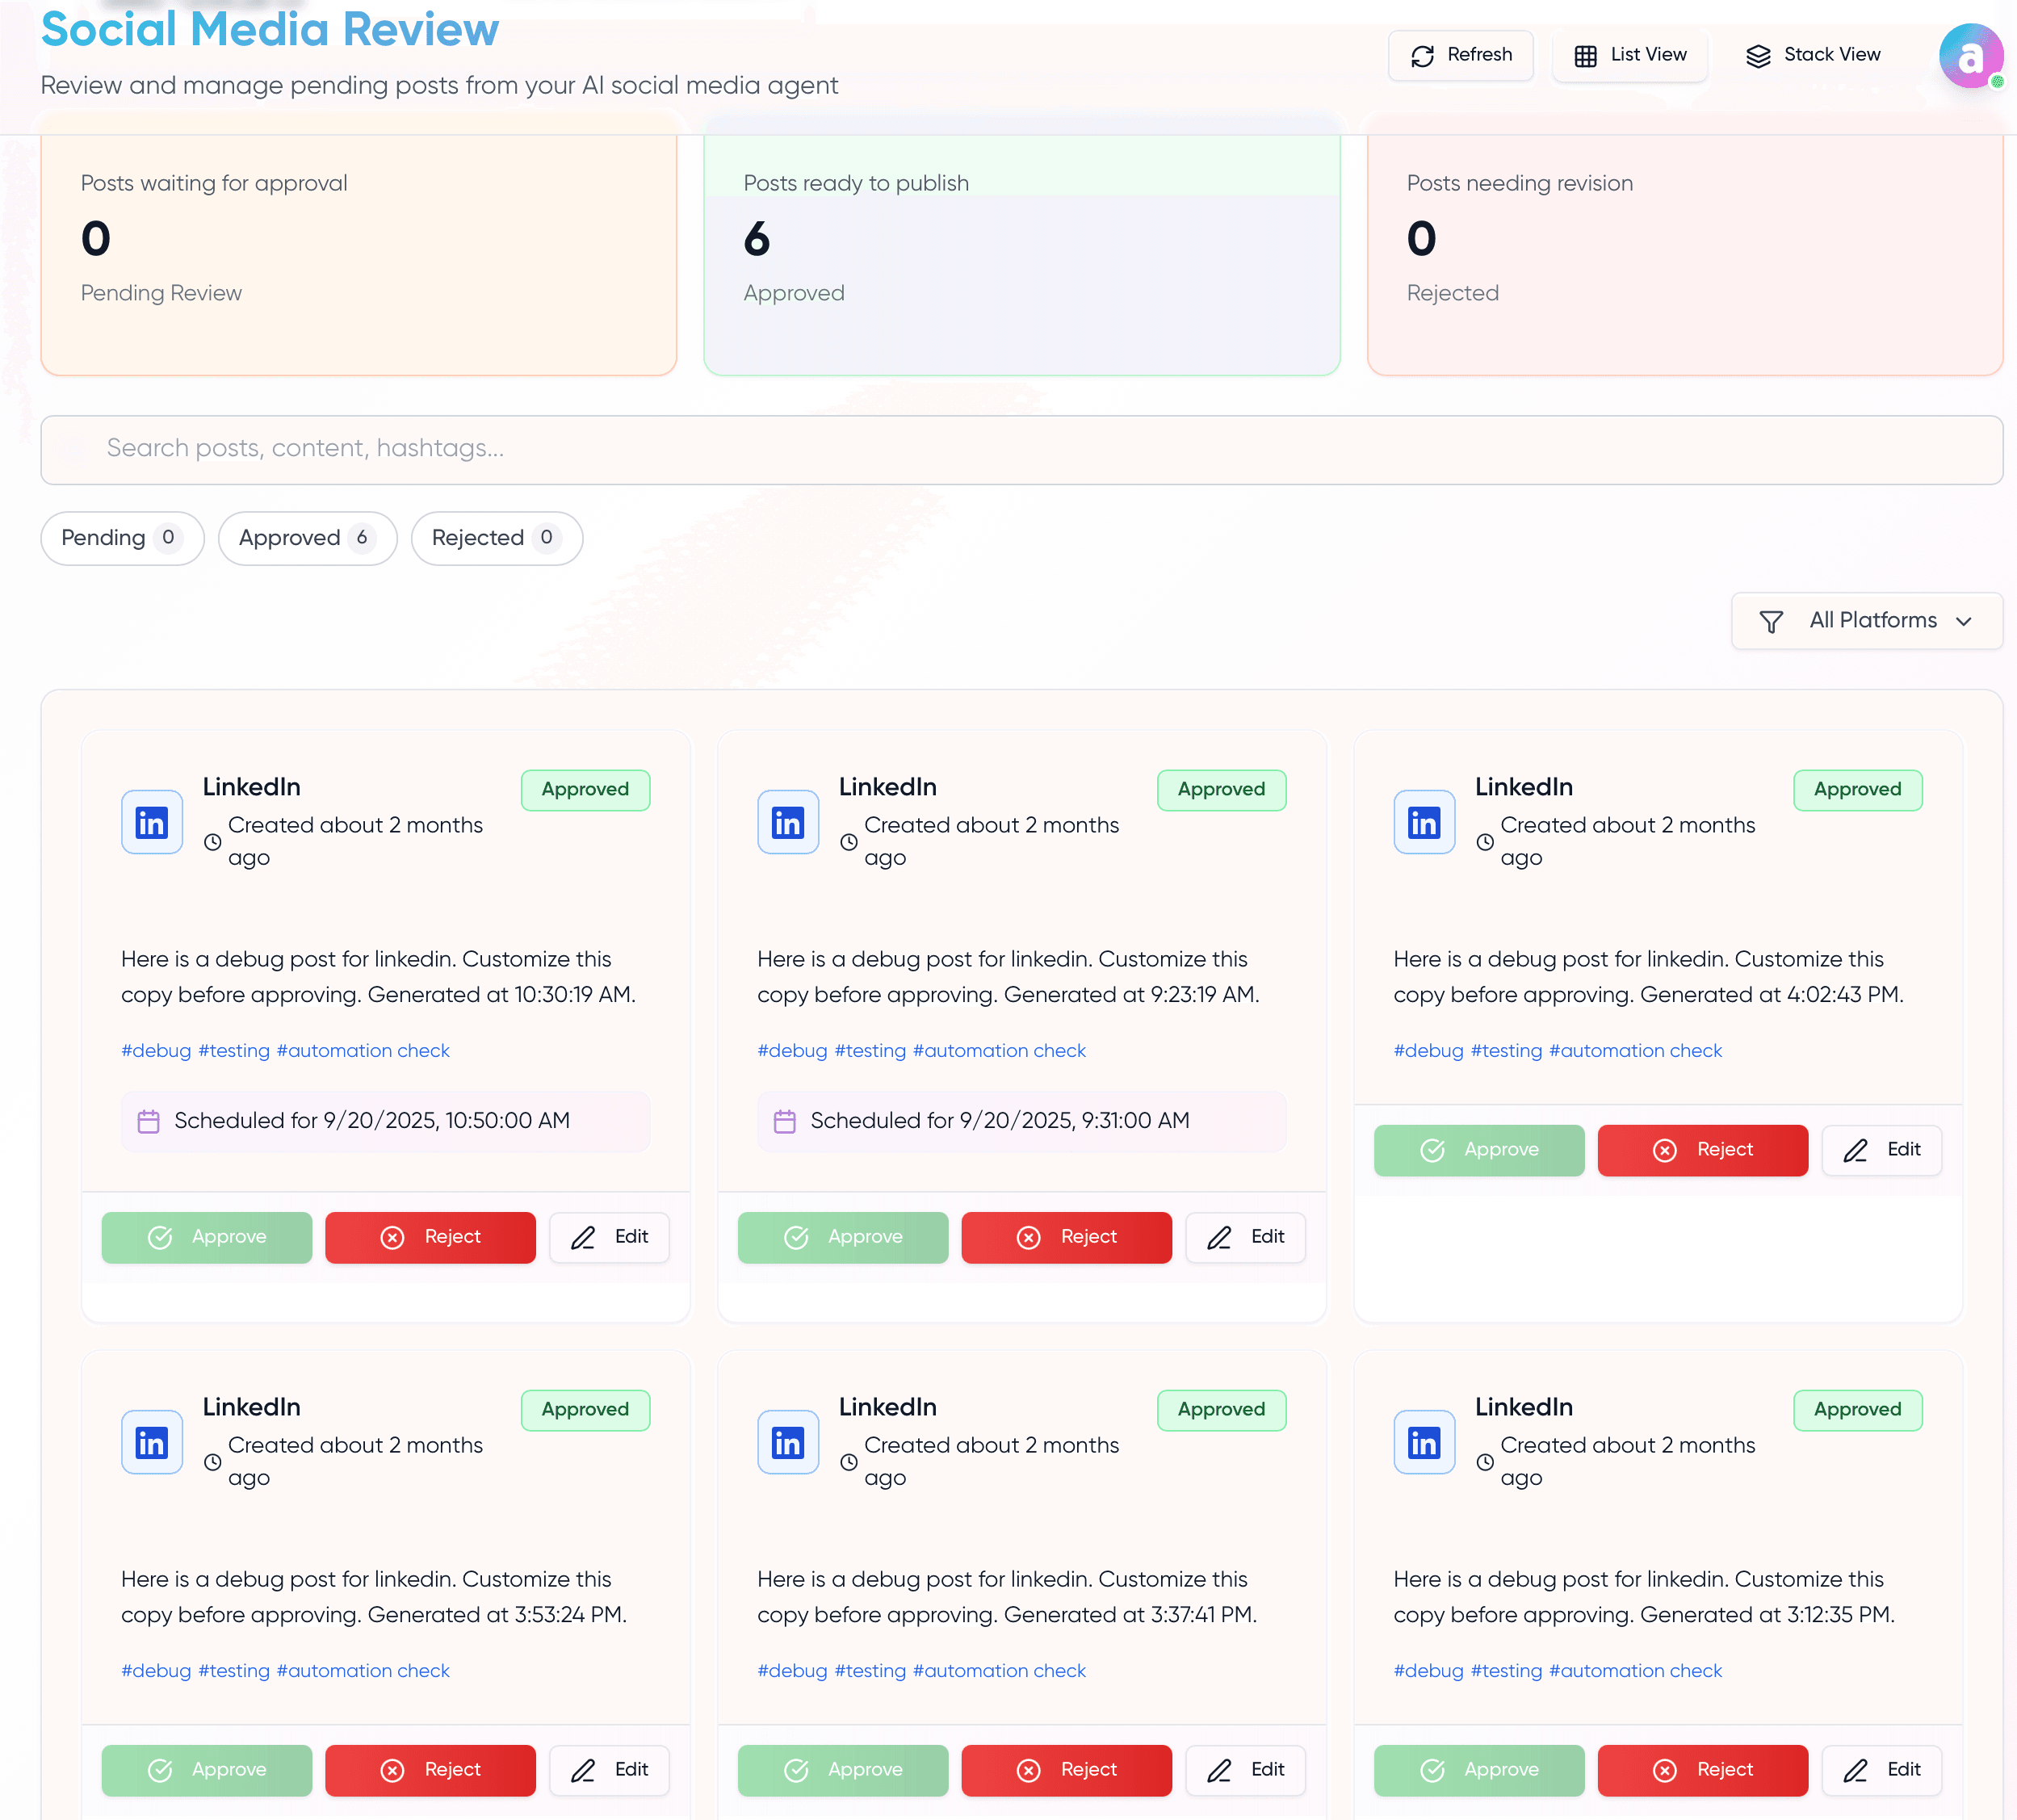Click the calendar icon next to the 10:50 schedule
The height and width of the screenshot is (1820, 2017).
pyautogui.click(x=149, y=1121)
